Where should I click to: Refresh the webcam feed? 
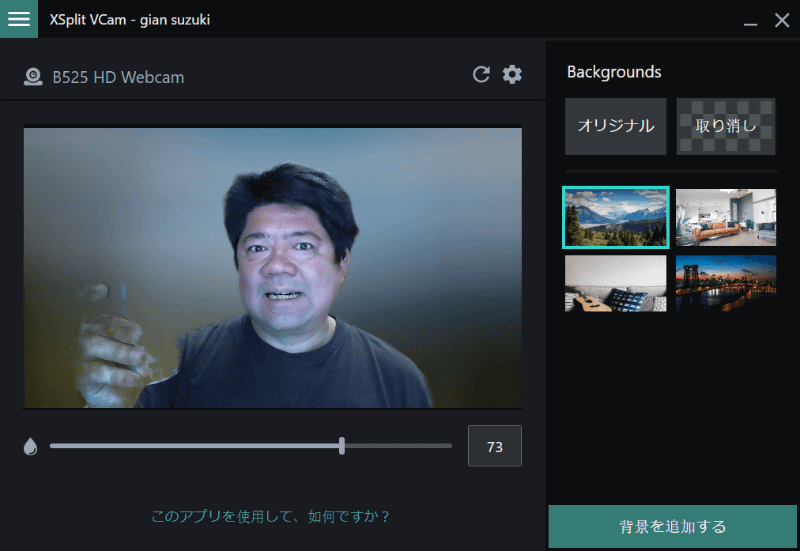pos(481,74)
